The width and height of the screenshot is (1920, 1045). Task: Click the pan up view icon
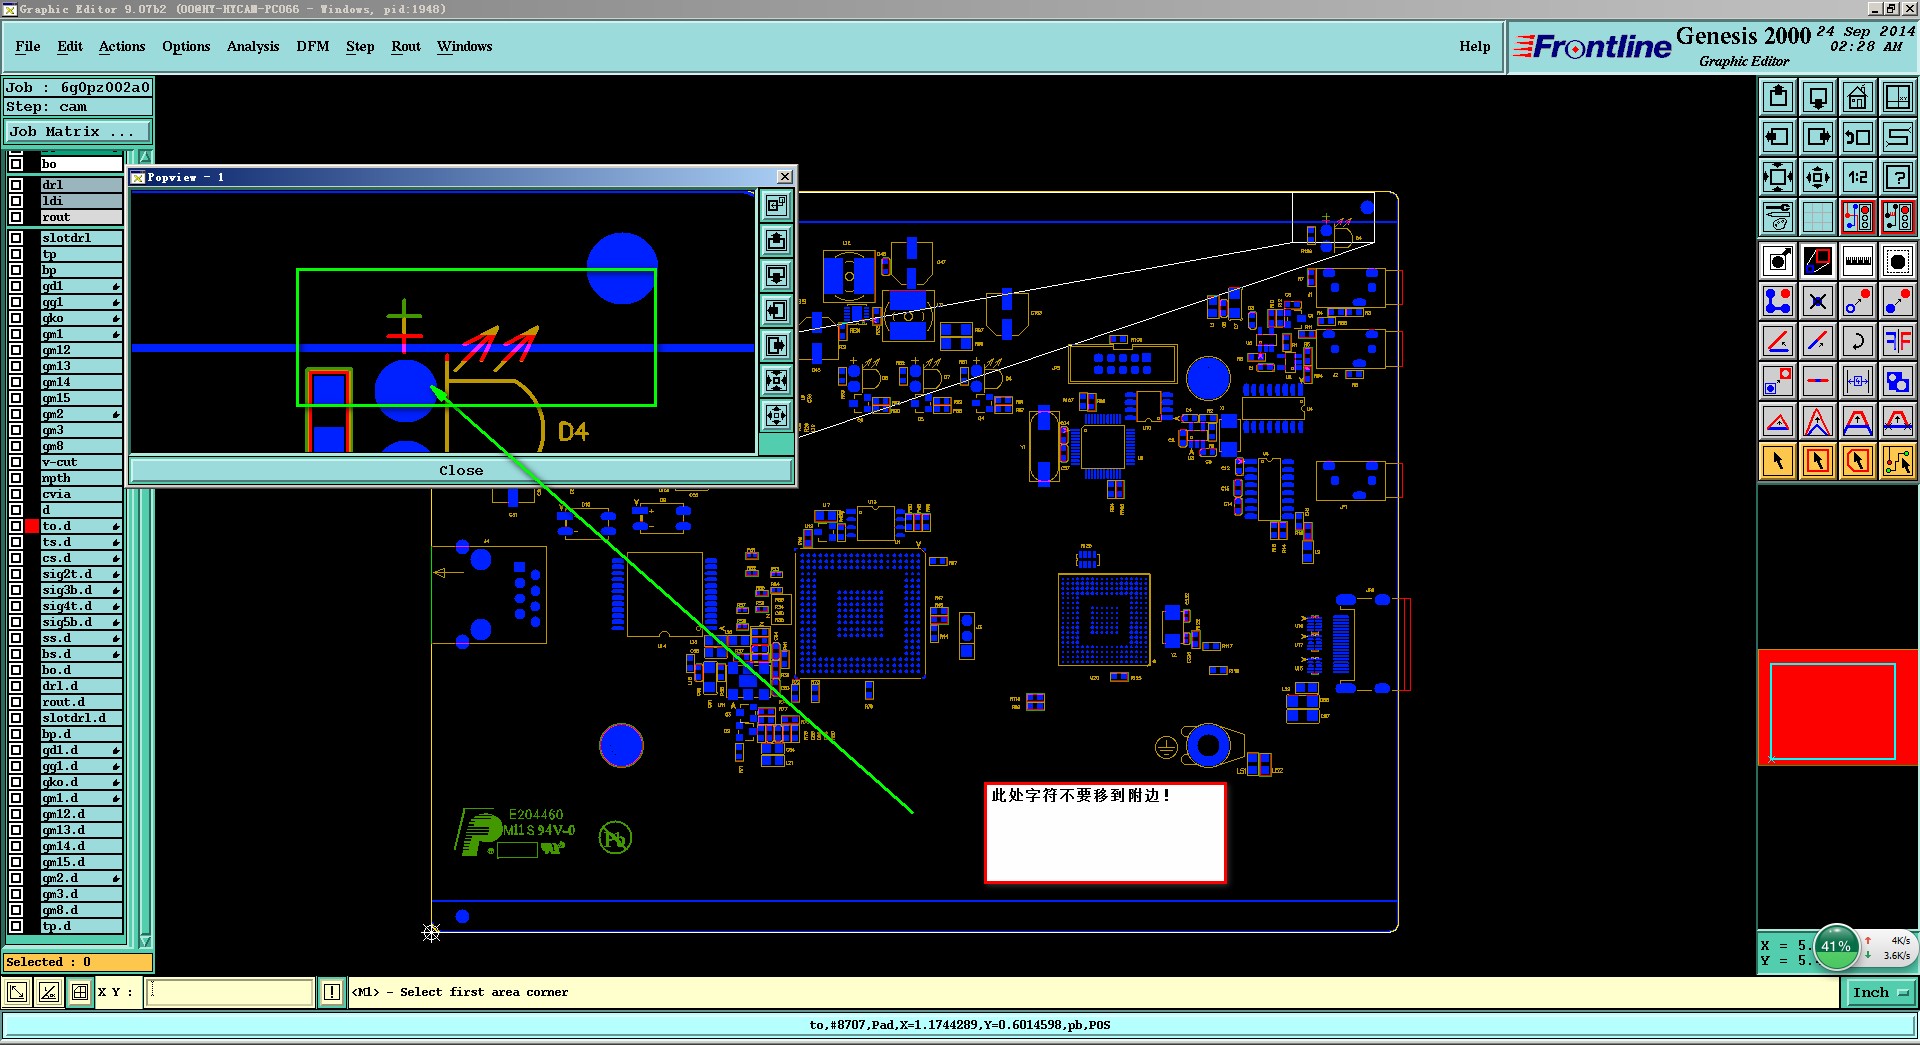tap(1778, 97)
